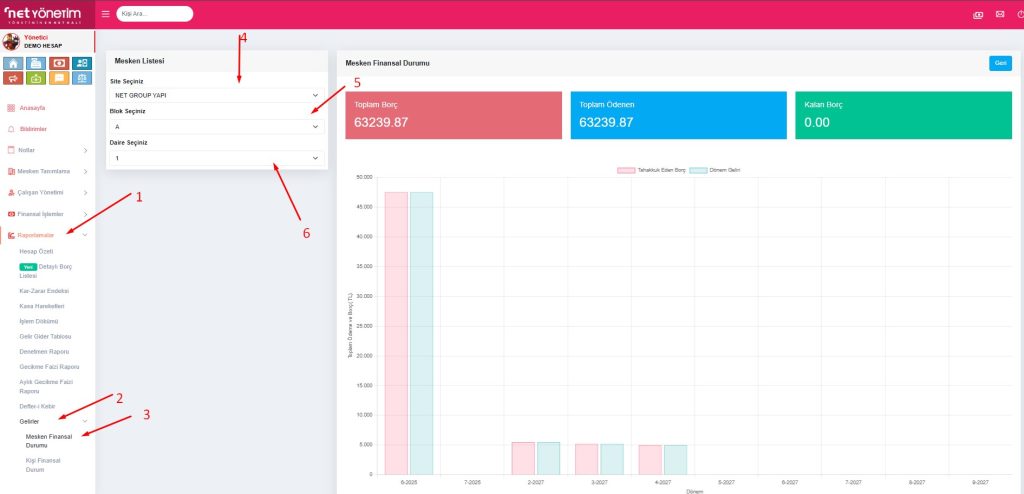Open the Site Seçiniz dropdown

(x=216, y=95)
